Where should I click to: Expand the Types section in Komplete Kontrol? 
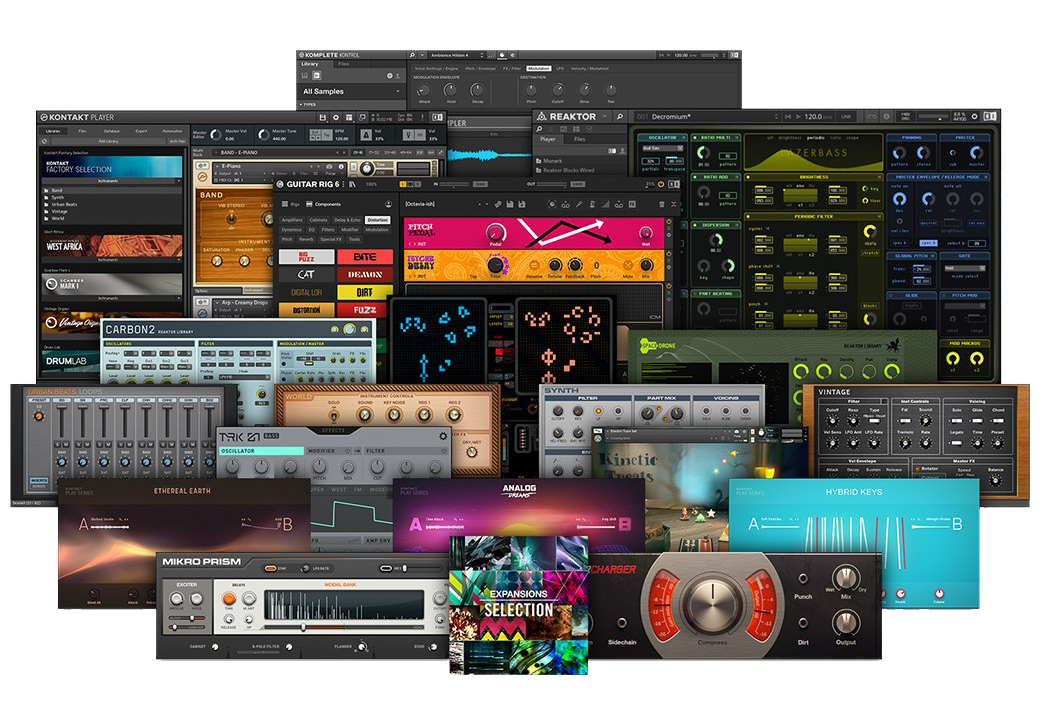(x=308, y=104)
